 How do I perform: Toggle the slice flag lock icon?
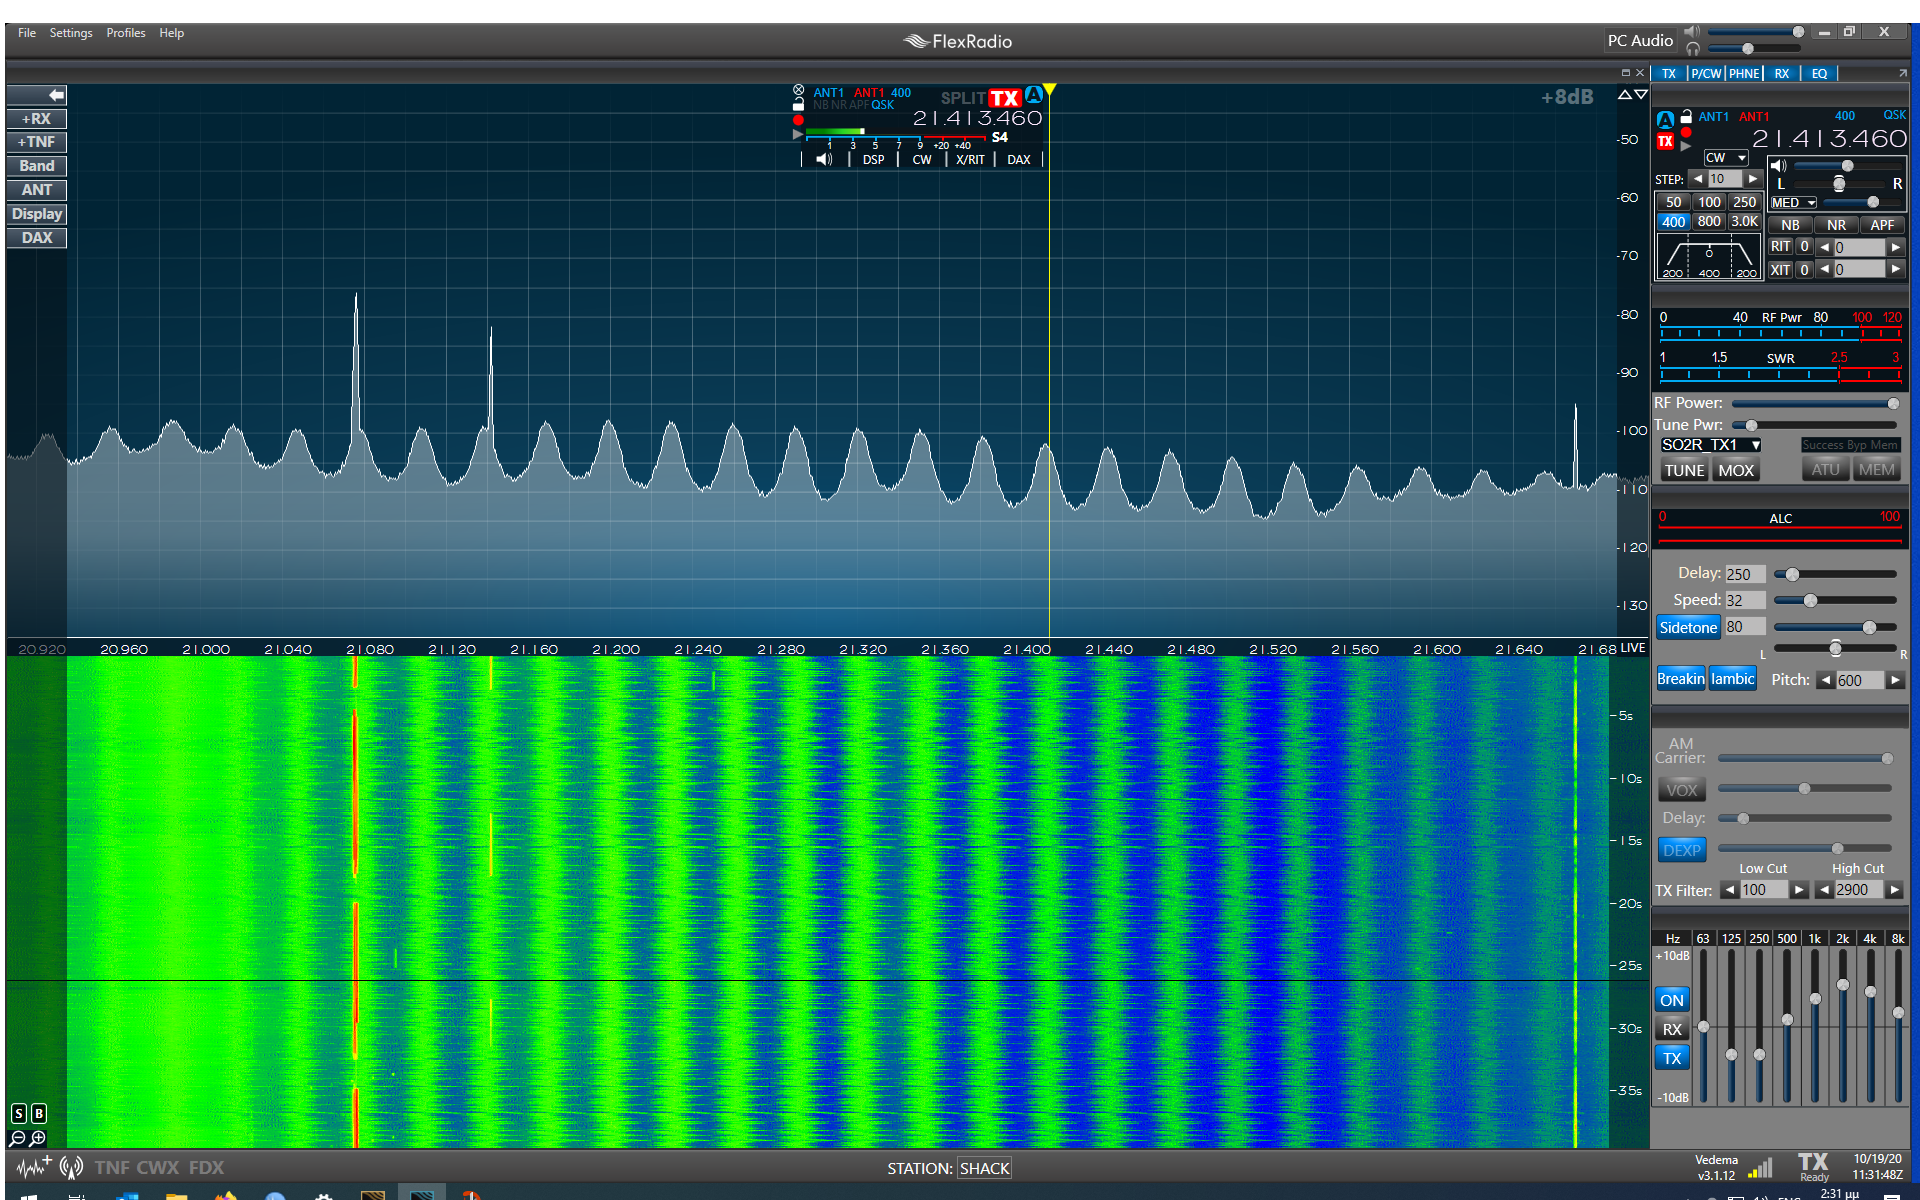click(x=798, y=104)
